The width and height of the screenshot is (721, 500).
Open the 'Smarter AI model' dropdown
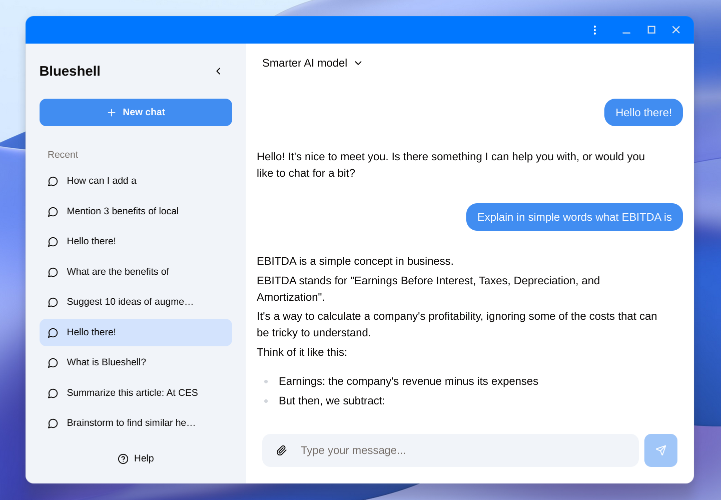tap(312, 63)
